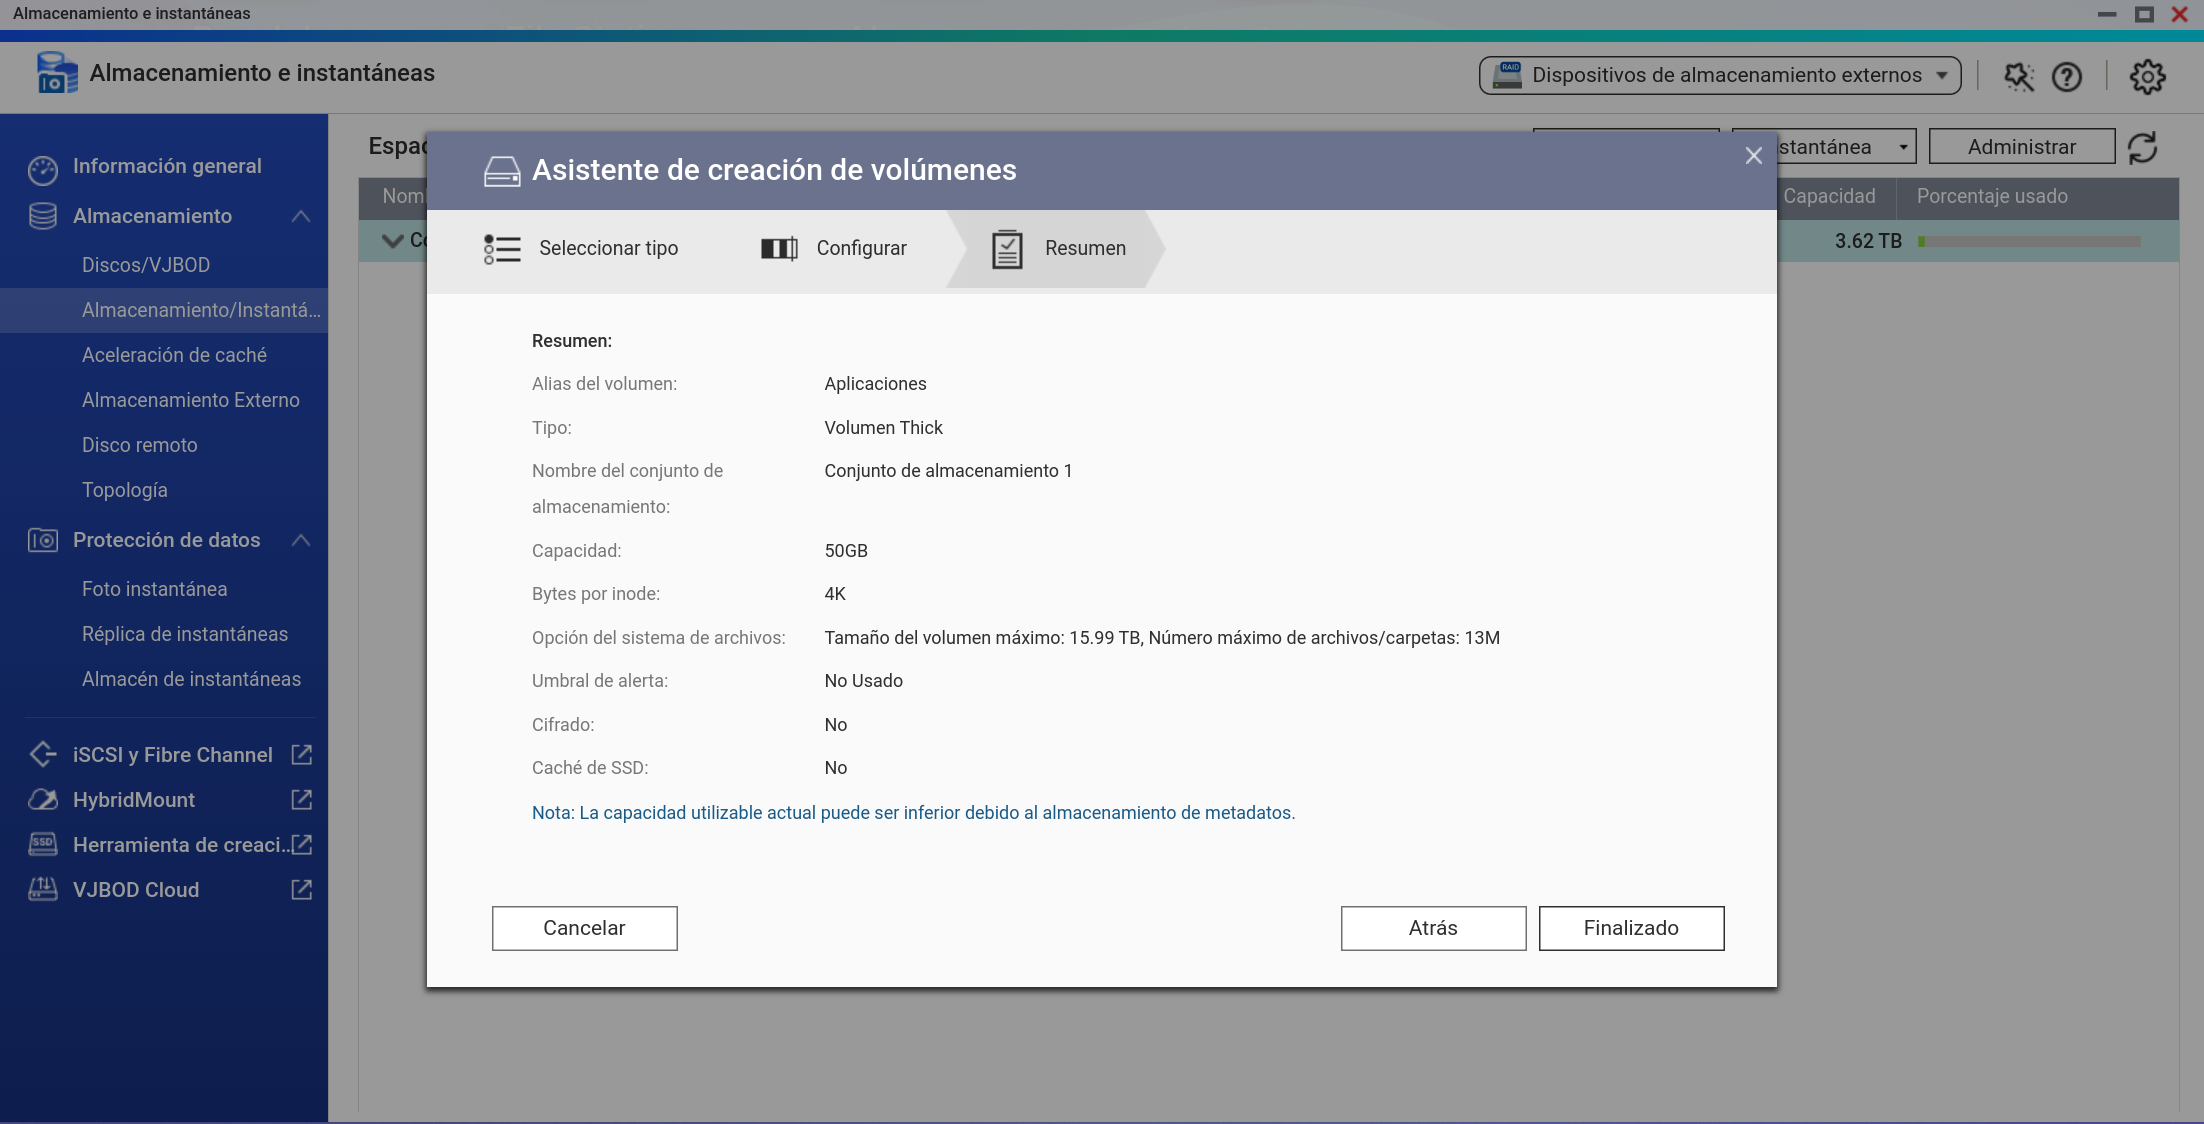Screen dimensions: 2204x1124
Task: Close the volume creation wizard dialog
Action: click(1753, 156)
